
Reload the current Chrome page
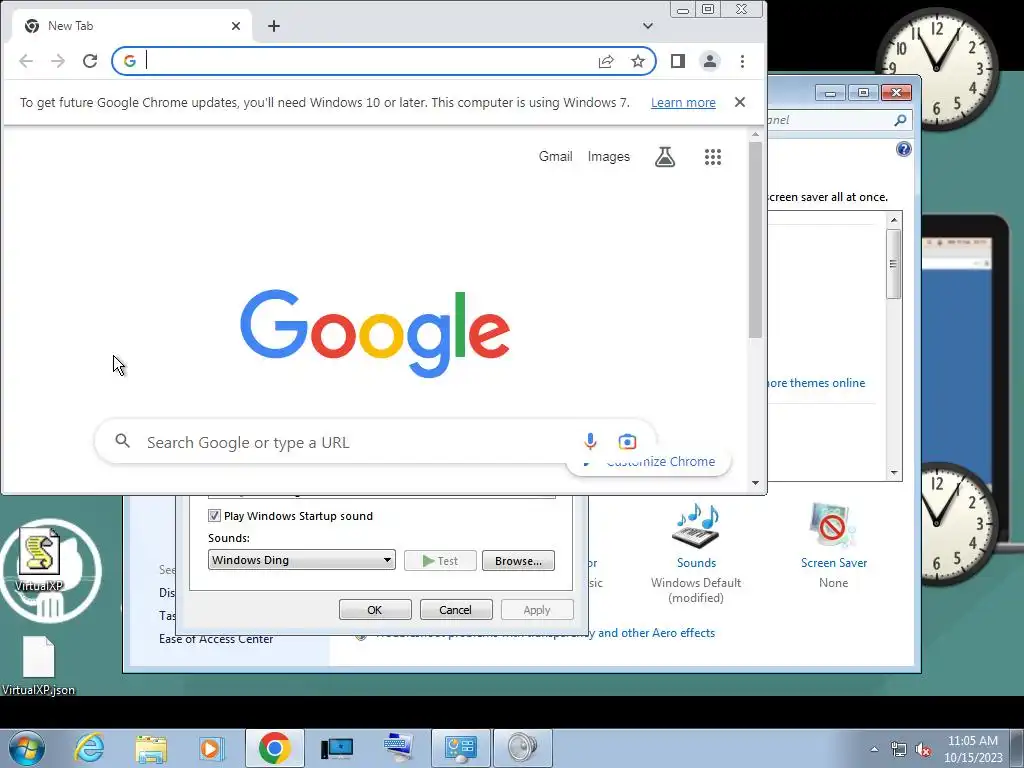tap(90, 61)
